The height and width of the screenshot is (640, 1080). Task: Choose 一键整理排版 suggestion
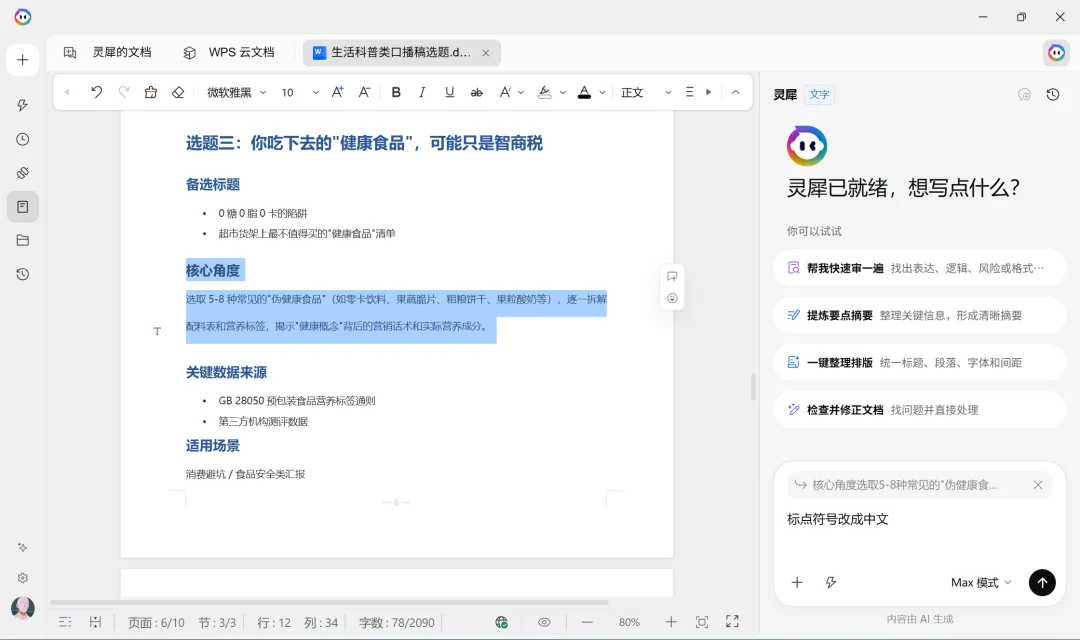(x=920, y=362)
